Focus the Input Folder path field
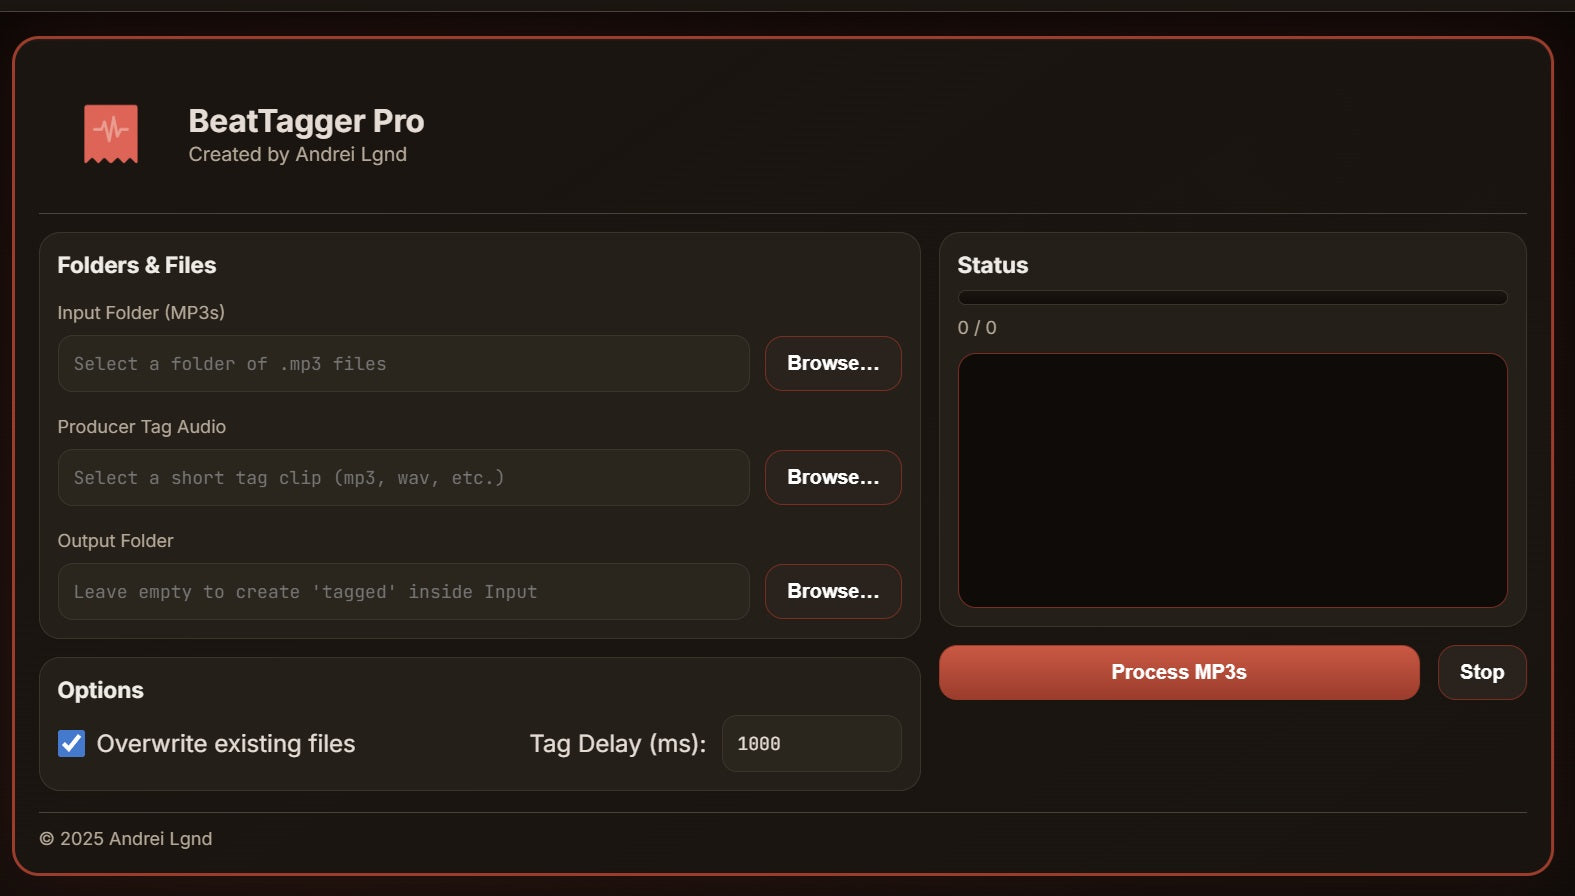1575x896 pixels. [x=403, y=364]
